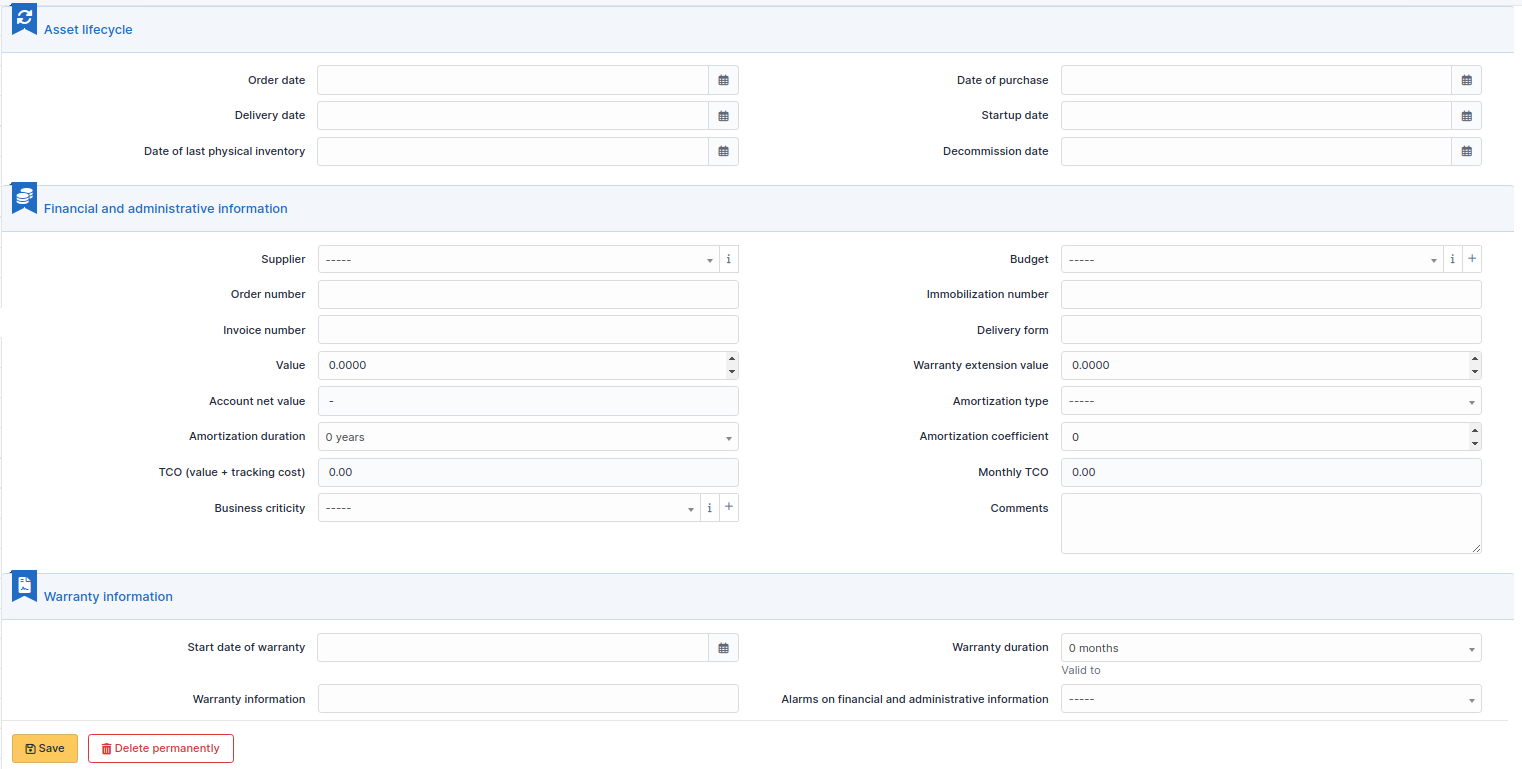Screen dimensions: 1522x769
Task: Click the Monthly TCO field
Action: pos(1271,472)
